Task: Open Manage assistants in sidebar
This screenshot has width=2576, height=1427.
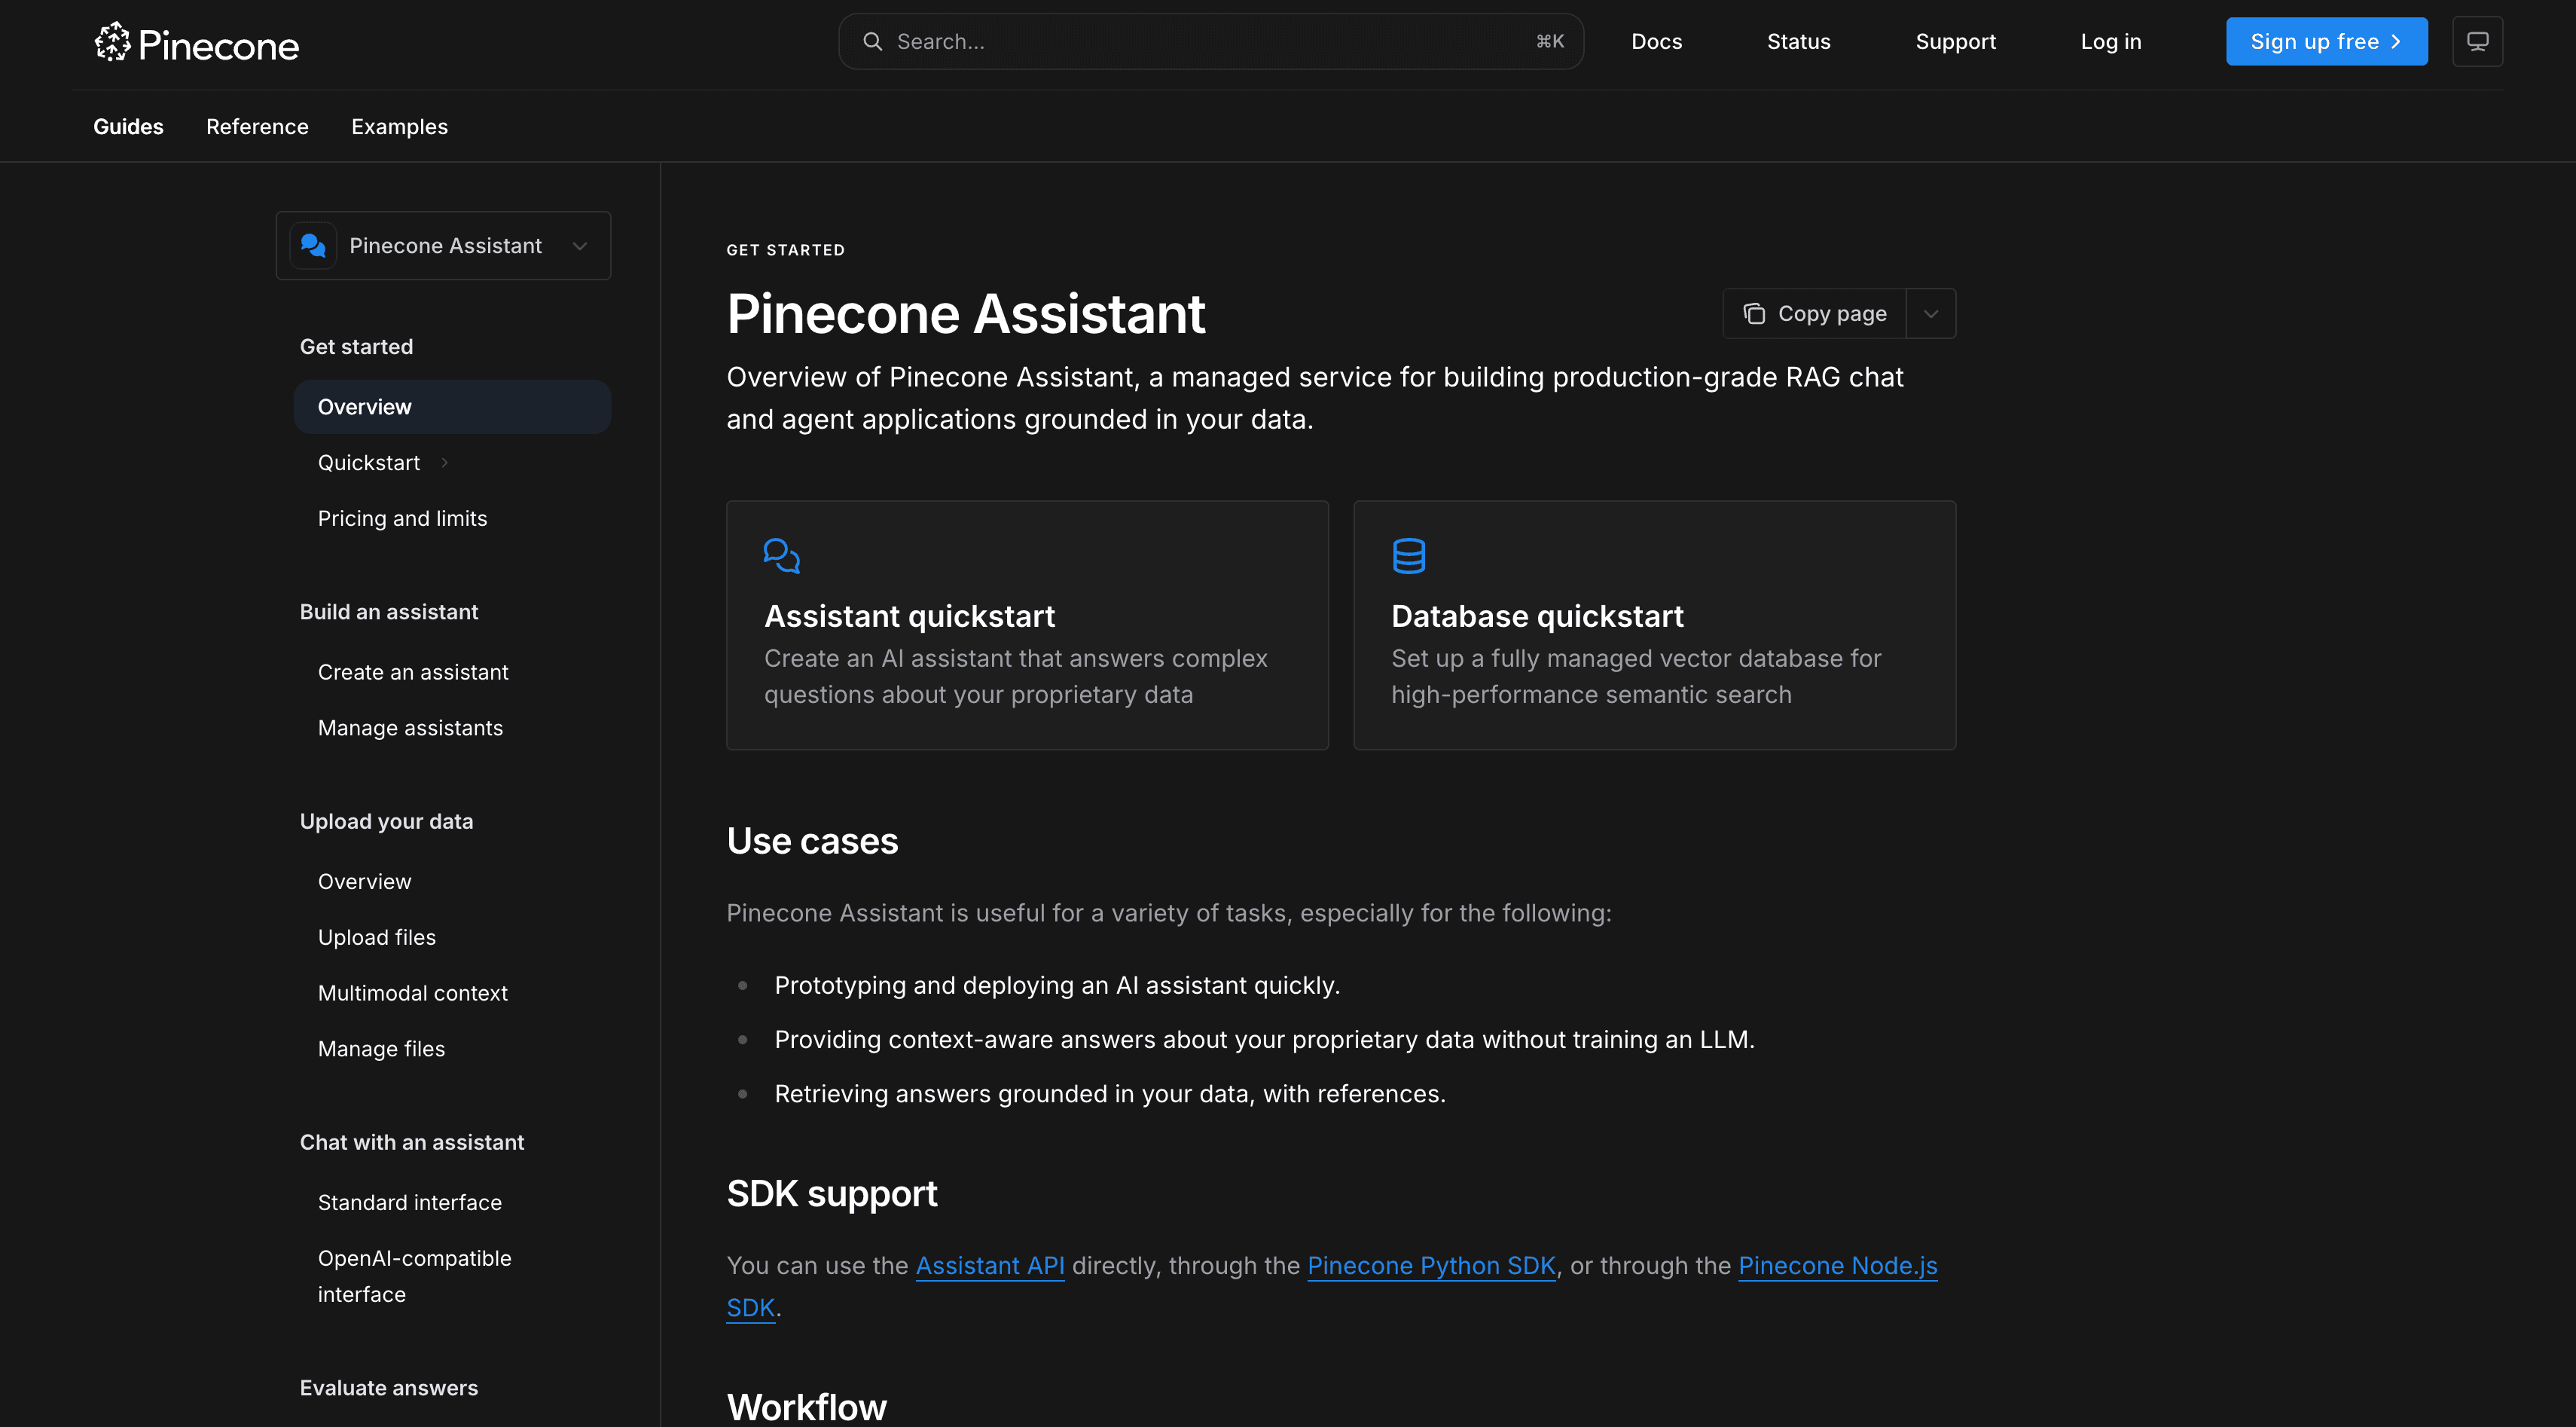Action: coord(410,729)
